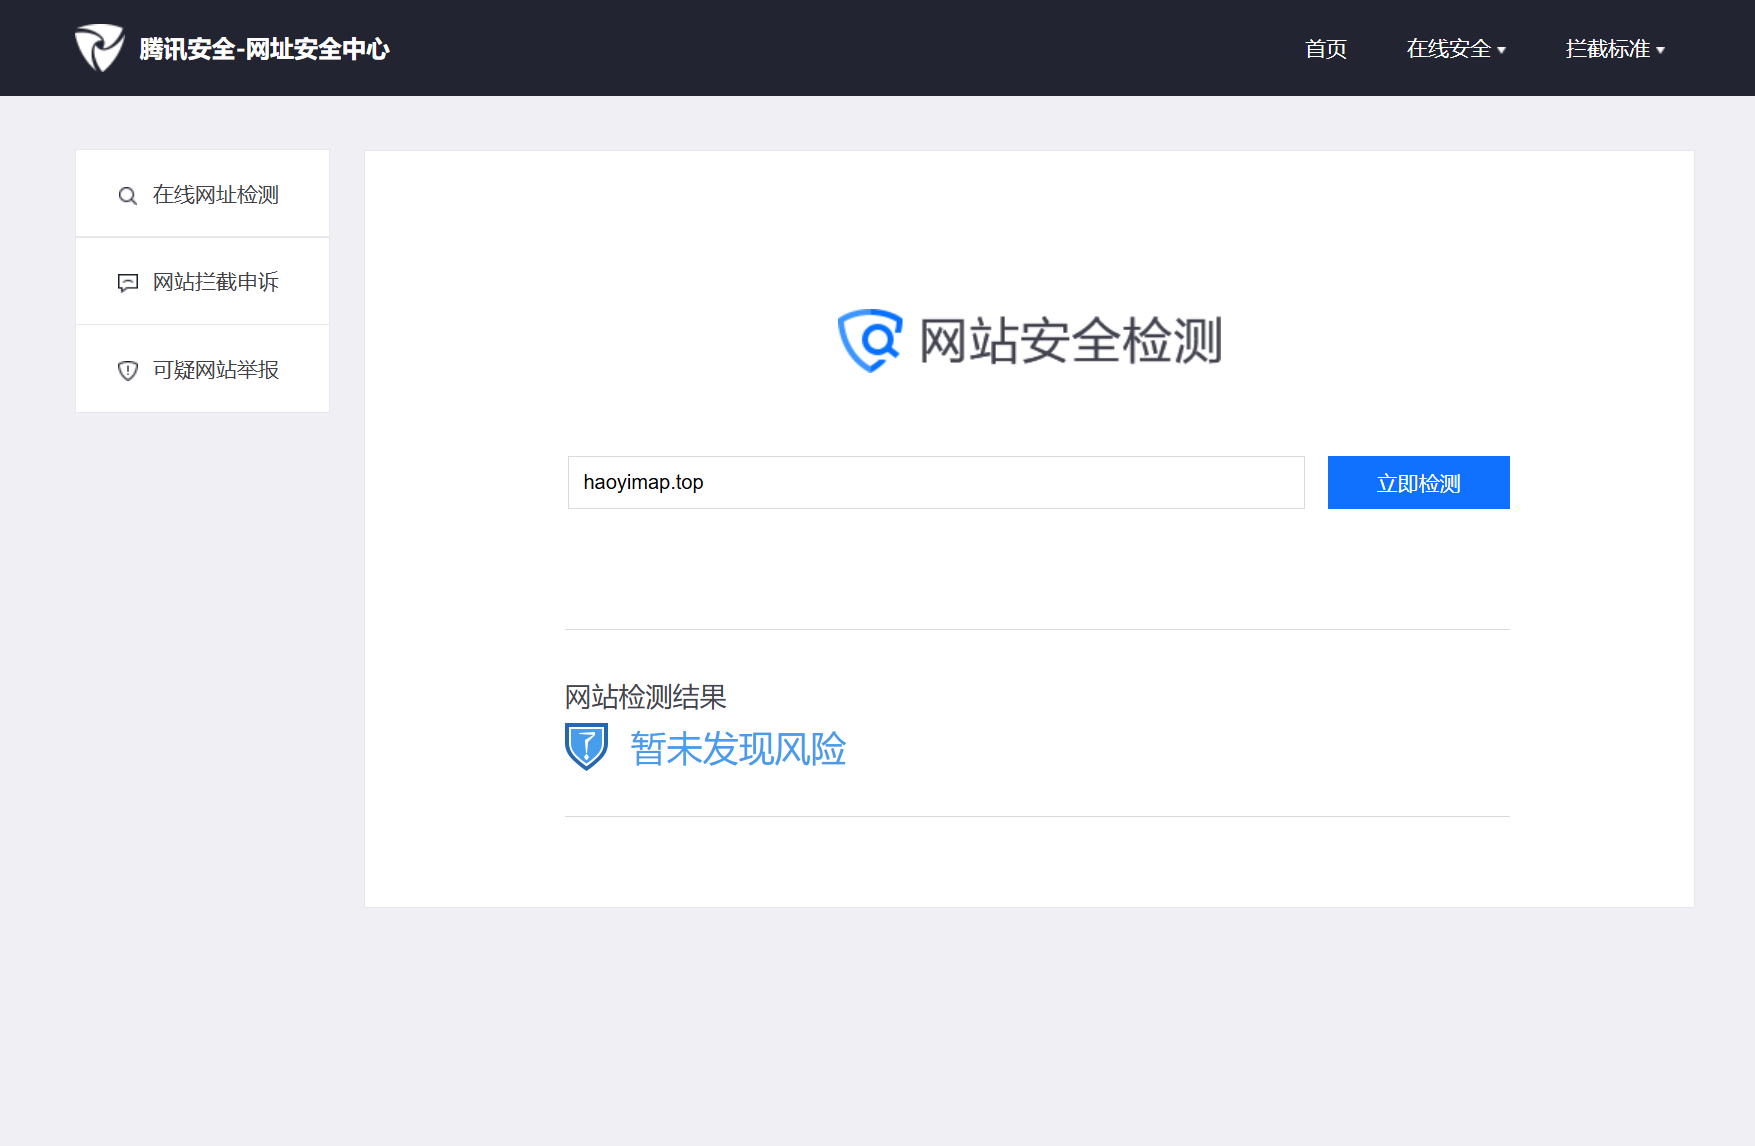Select 在线网址检测 in the sidebar
The width and height of the screenshot is (1755, 1146).
click(x=203, y=194)
